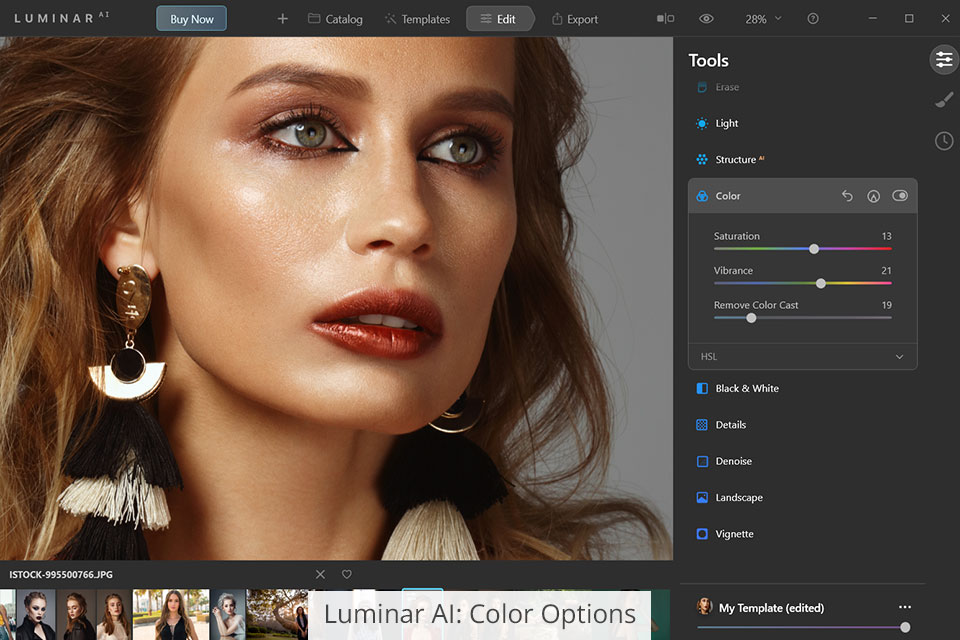
Task: Favorite the image with heart icon
Action: click(347, 574)
